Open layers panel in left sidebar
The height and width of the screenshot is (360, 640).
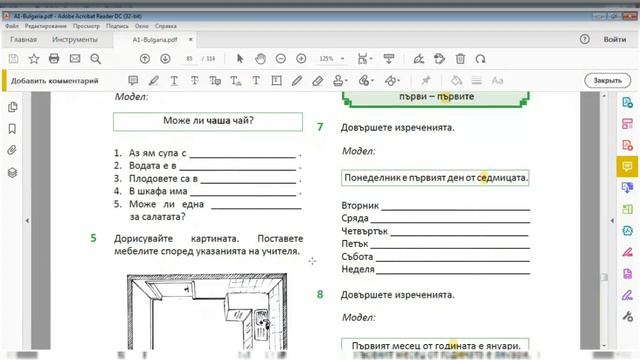point(12,172)
